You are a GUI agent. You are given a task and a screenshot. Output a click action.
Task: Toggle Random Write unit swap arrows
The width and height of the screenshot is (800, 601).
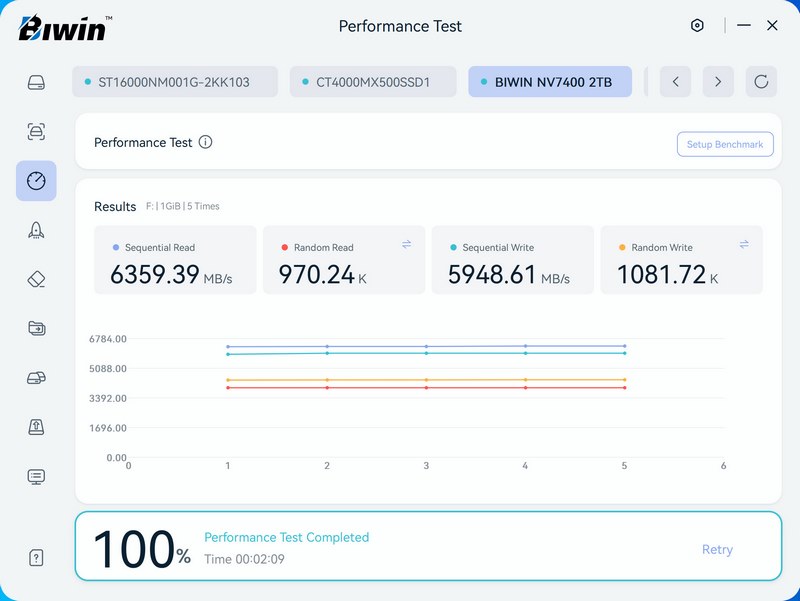744,244
